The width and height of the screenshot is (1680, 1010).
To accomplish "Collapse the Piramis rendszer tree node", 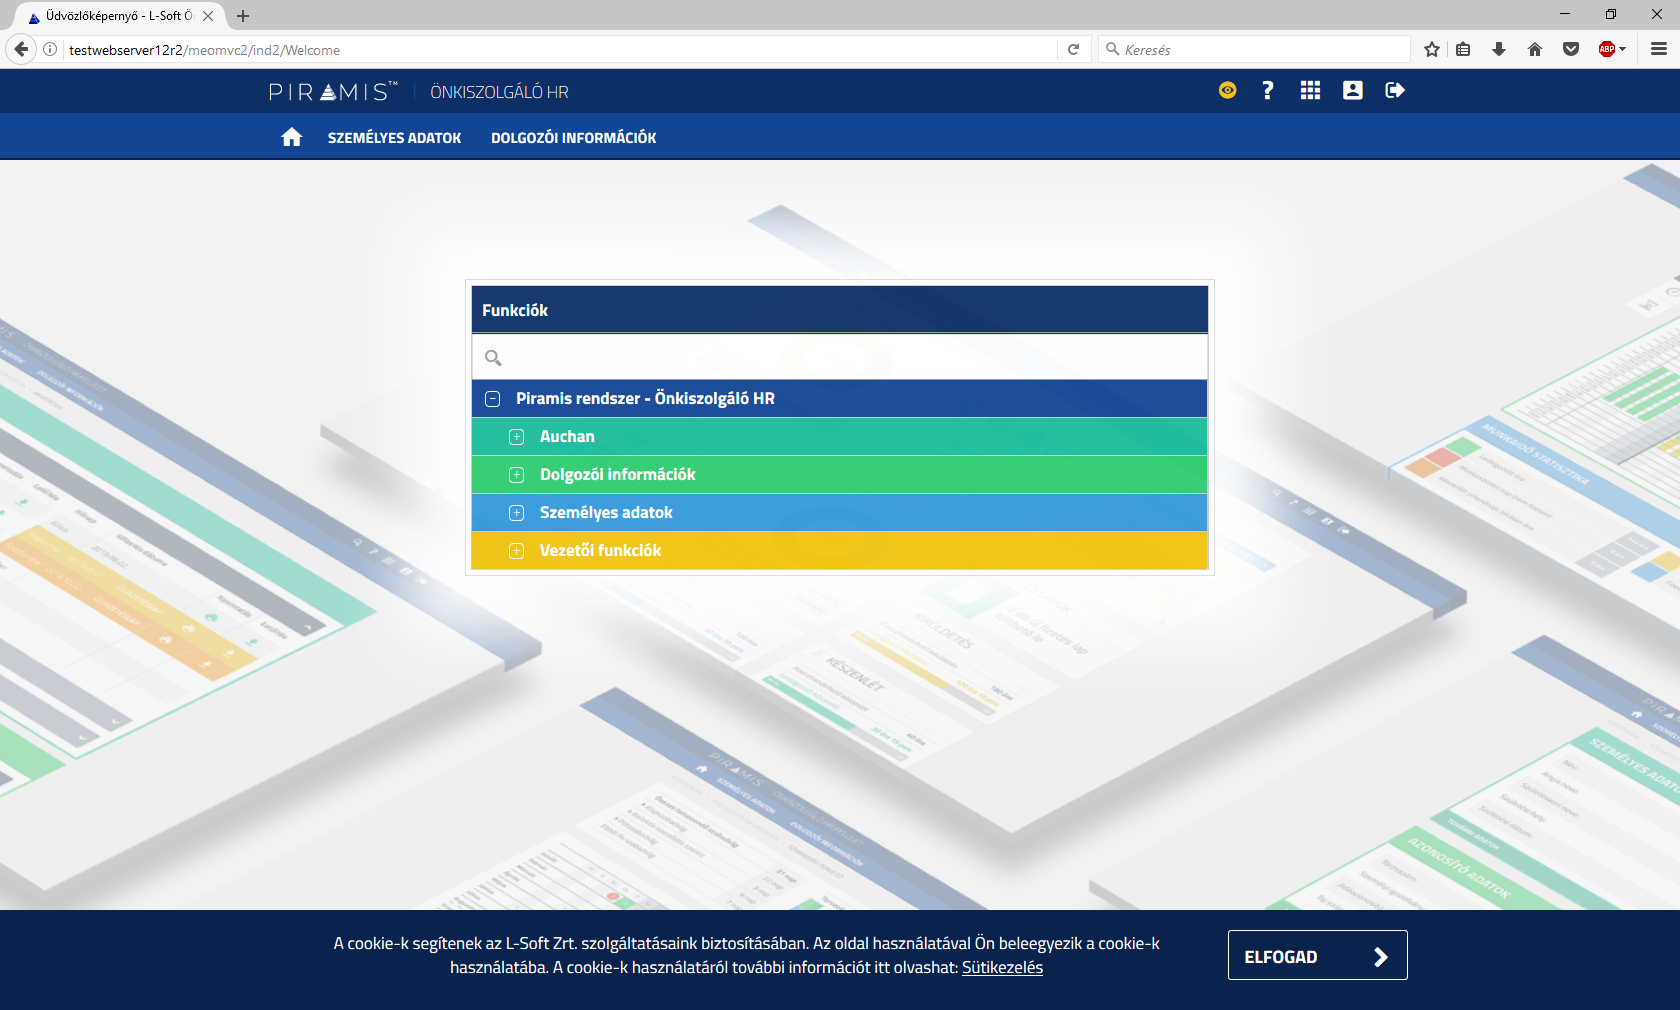I will pyautogui.click(x=493, y=399).
